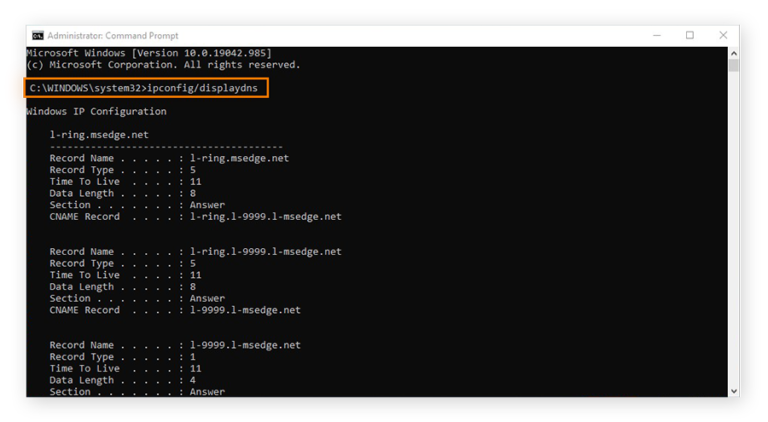Click Record Name value 'l-ring.l-9999.l-msedge.net'
This screenshot has width=768, height=422.
(x=265, y=252)
